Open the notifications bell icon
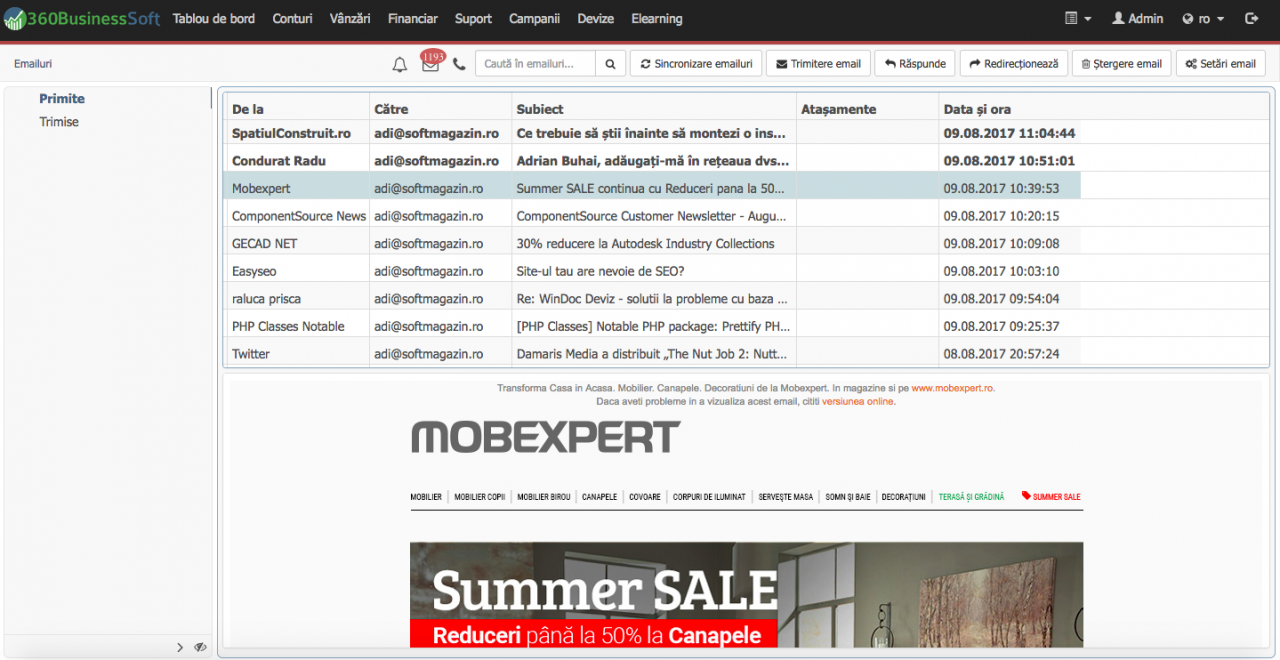1280x660 pixels. click(x=400, y=64)
